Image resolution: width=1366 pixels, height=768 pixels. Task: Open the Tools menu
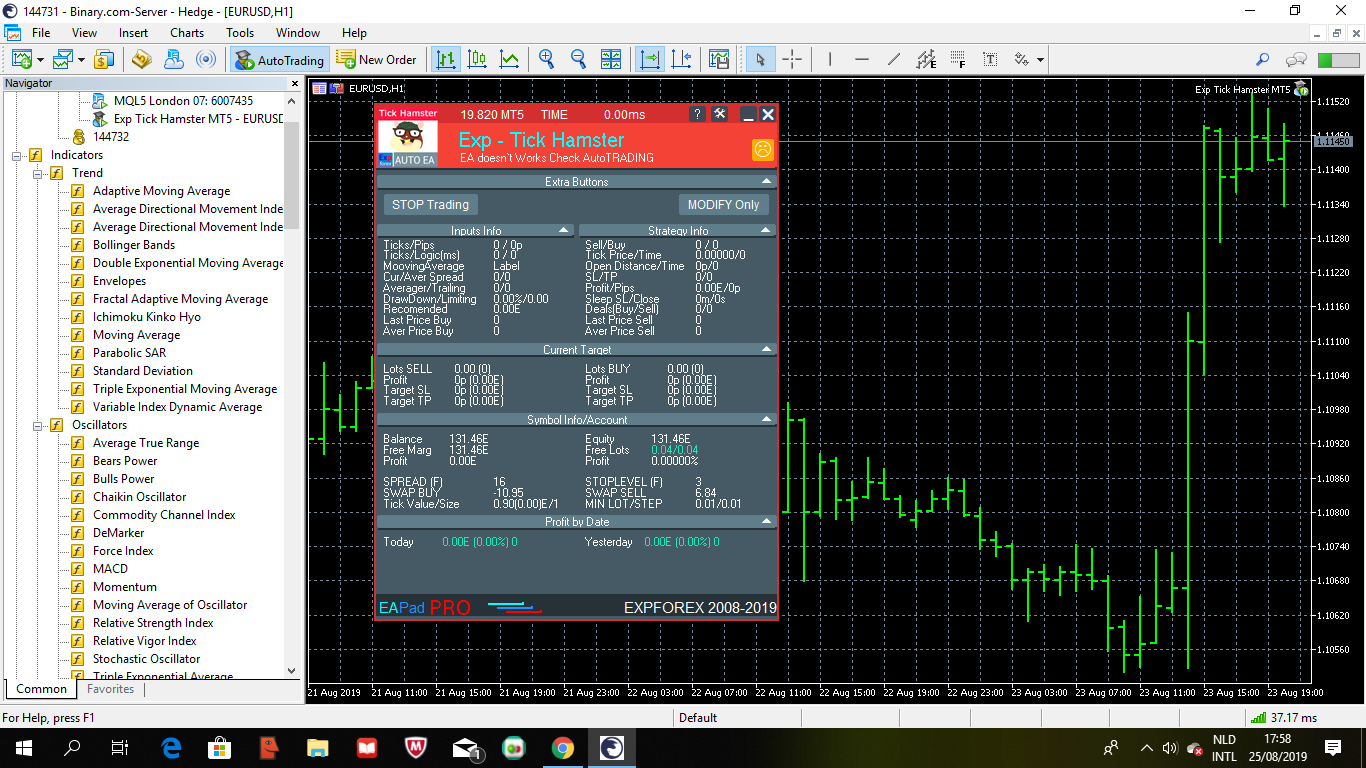(x=240, y=33)
